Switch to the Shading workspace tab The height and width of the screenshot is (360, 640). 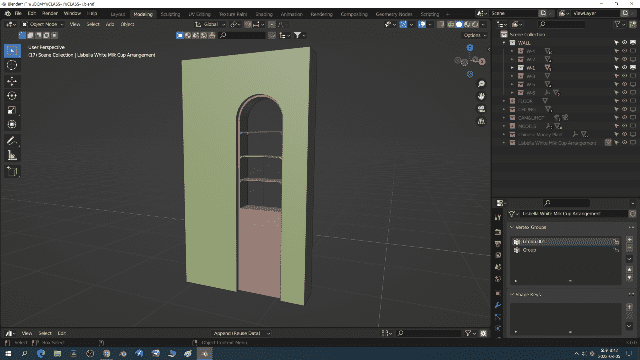click(x=264, y=14)
